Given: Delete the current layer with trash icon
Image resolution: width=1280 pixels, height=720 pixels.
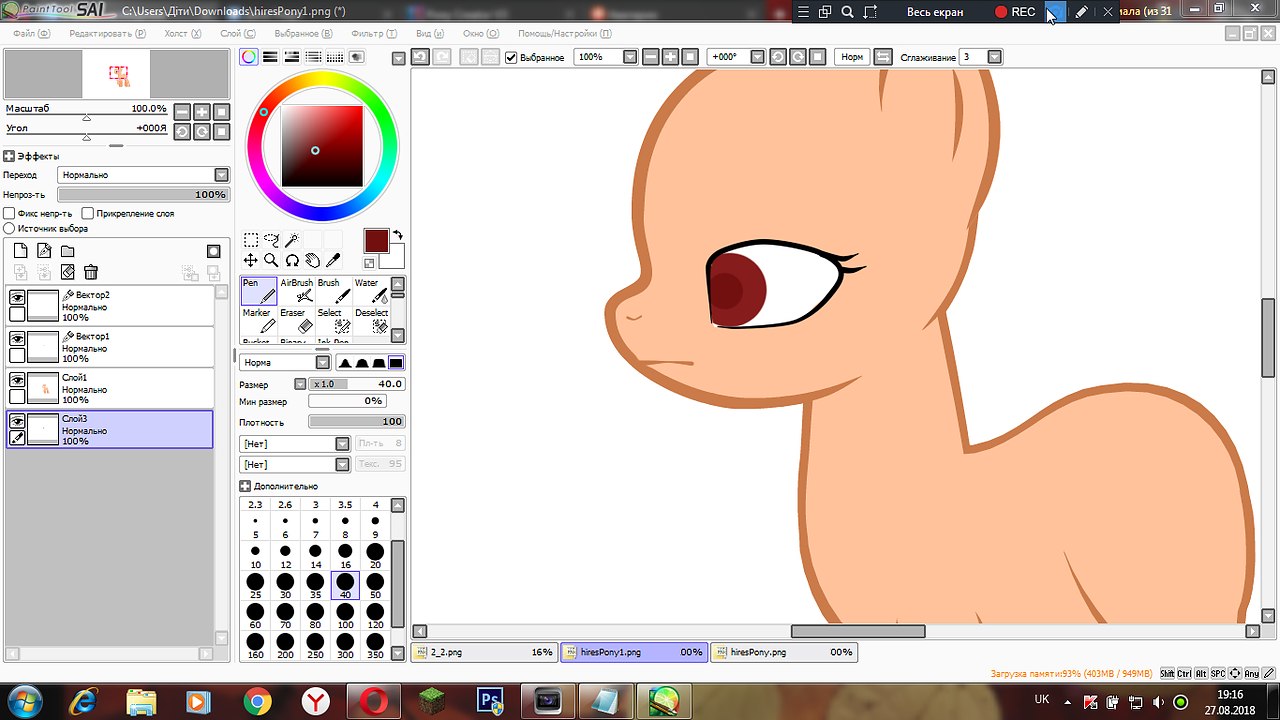Looking at the screenshot, I should coord(91,272).
